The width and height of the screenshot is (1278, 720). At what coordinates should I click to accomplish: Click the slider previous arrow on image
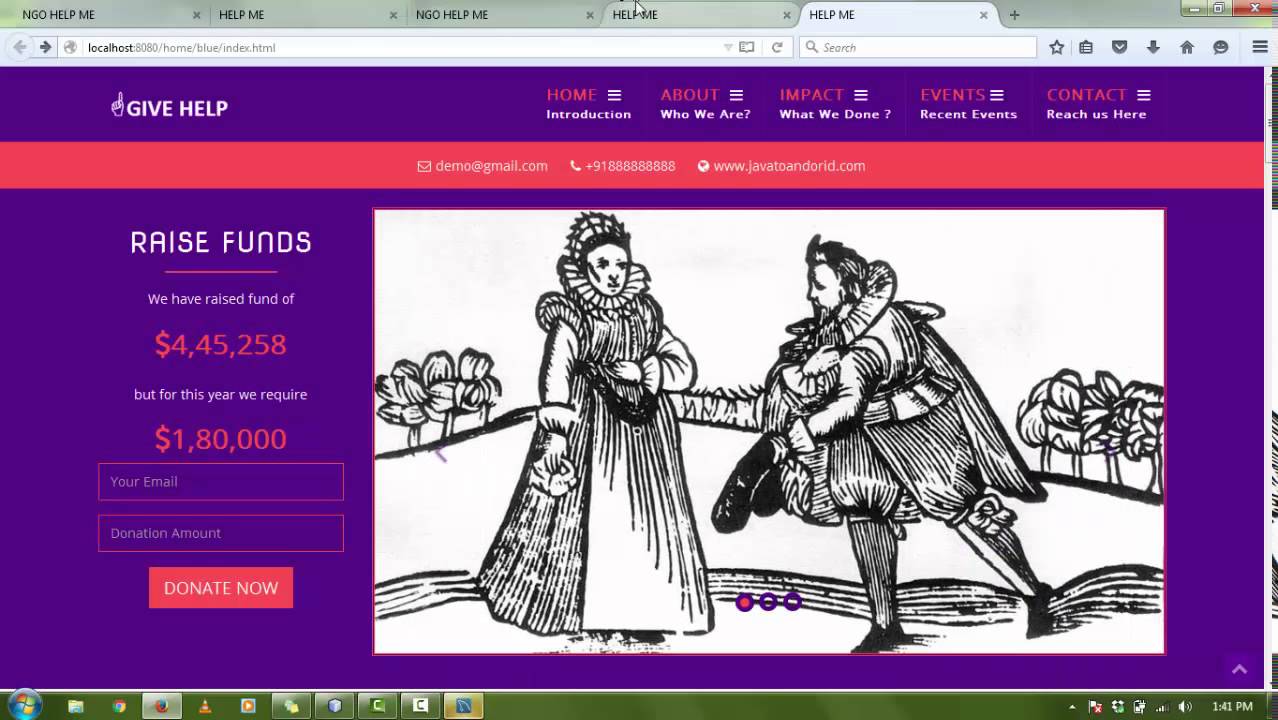coord(439,452)
